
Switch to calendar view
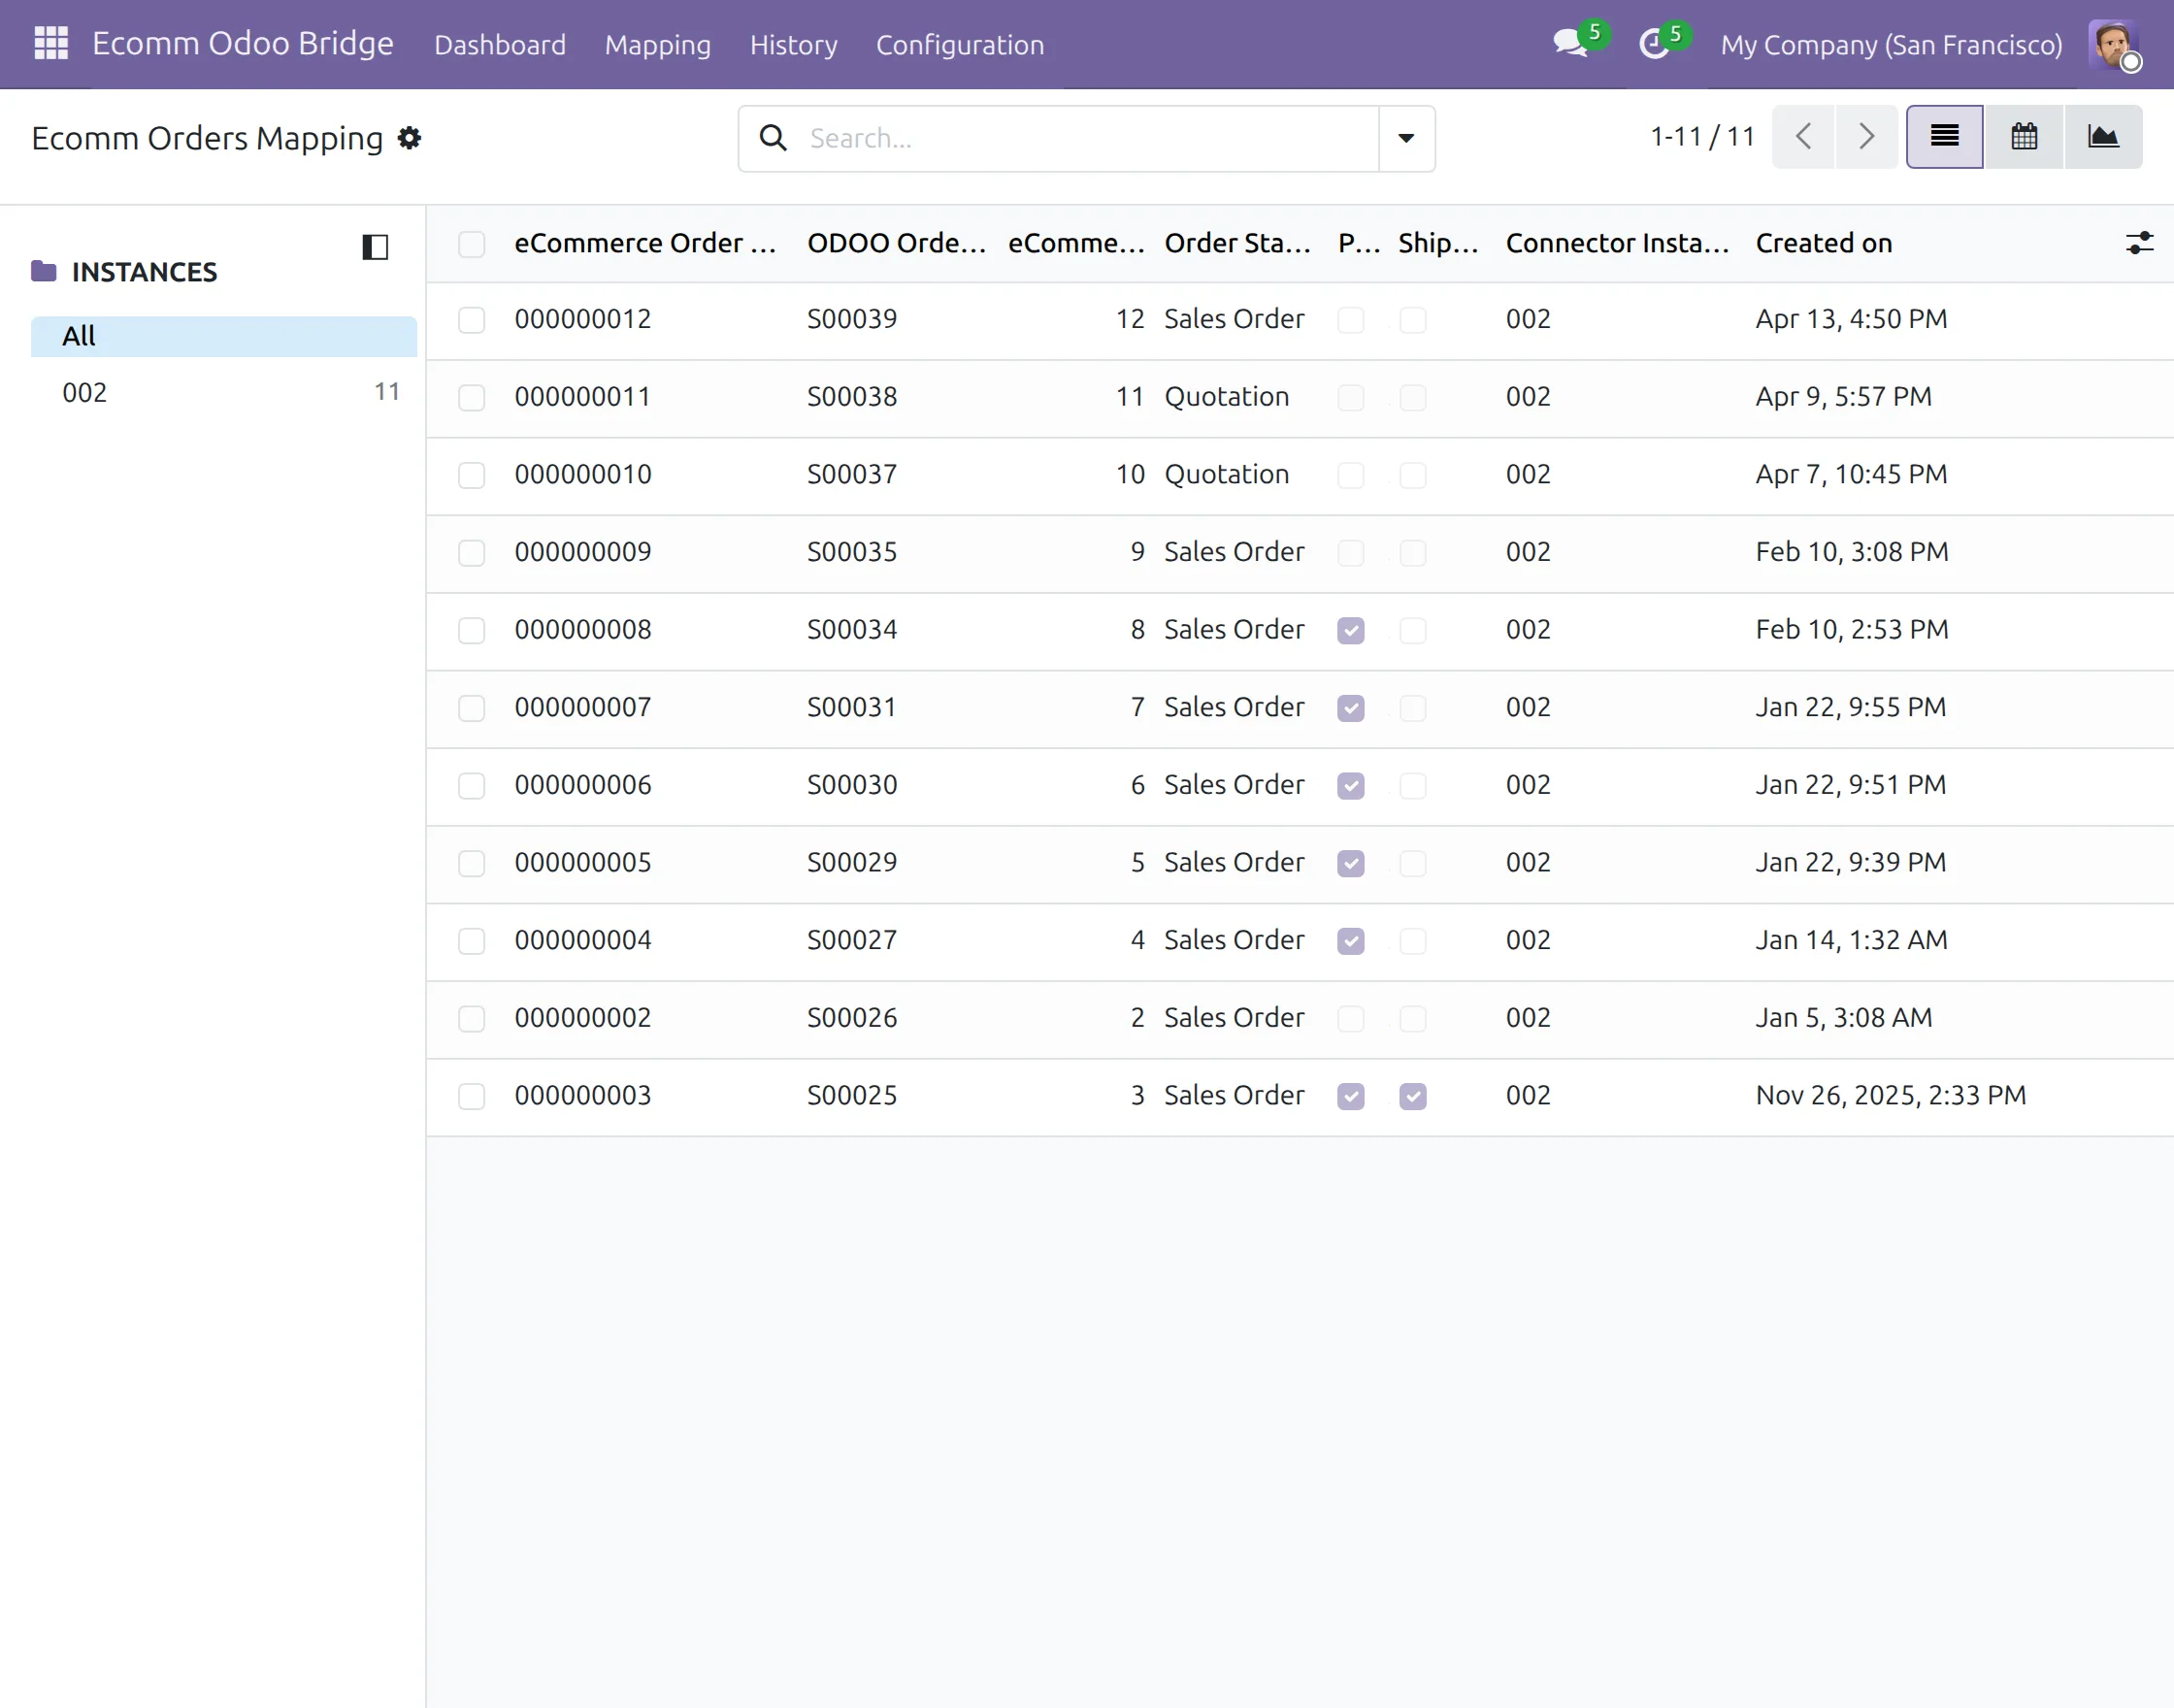pyautogui.click(x=2024, y=137)
